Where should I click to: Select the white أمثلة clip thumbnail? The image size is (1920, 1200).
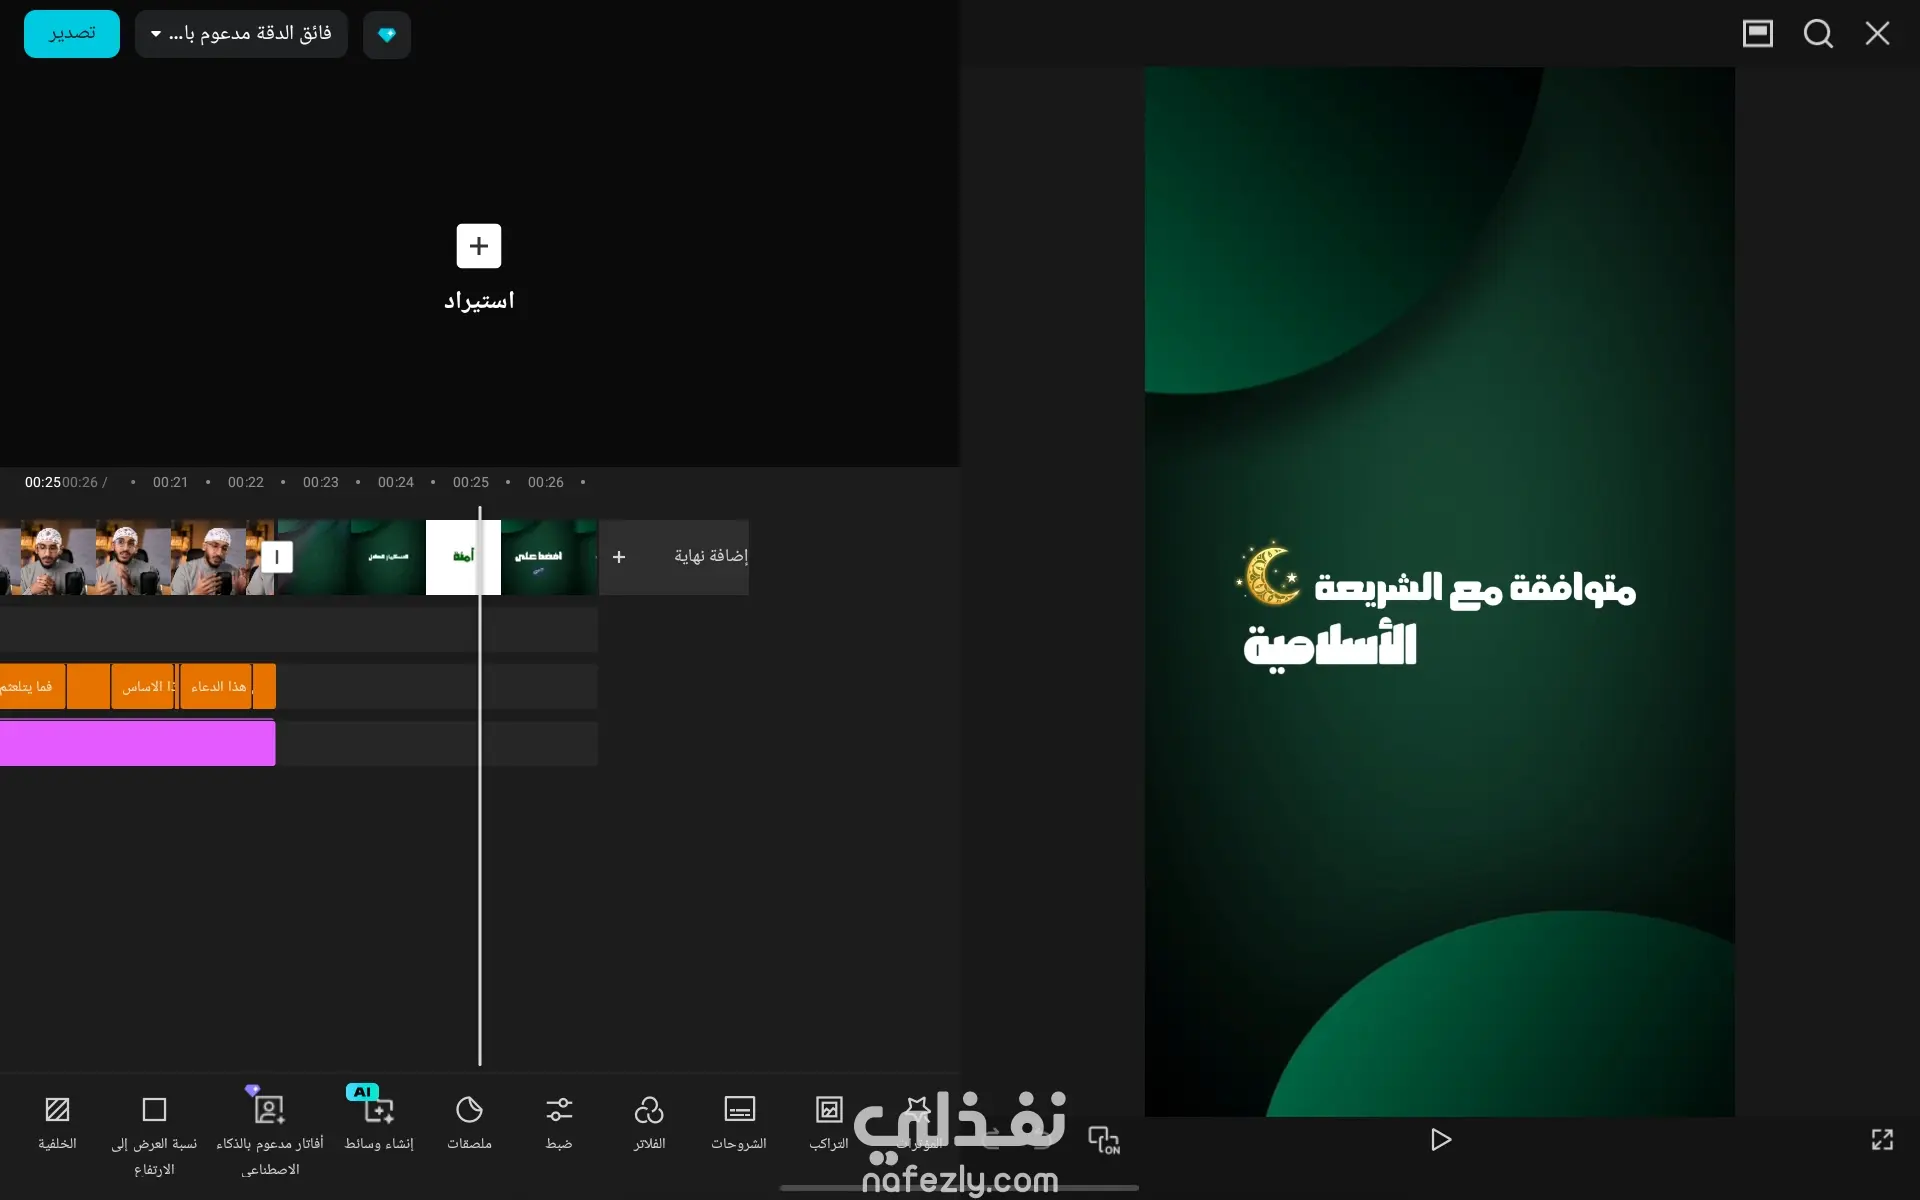tap(463, 557)
